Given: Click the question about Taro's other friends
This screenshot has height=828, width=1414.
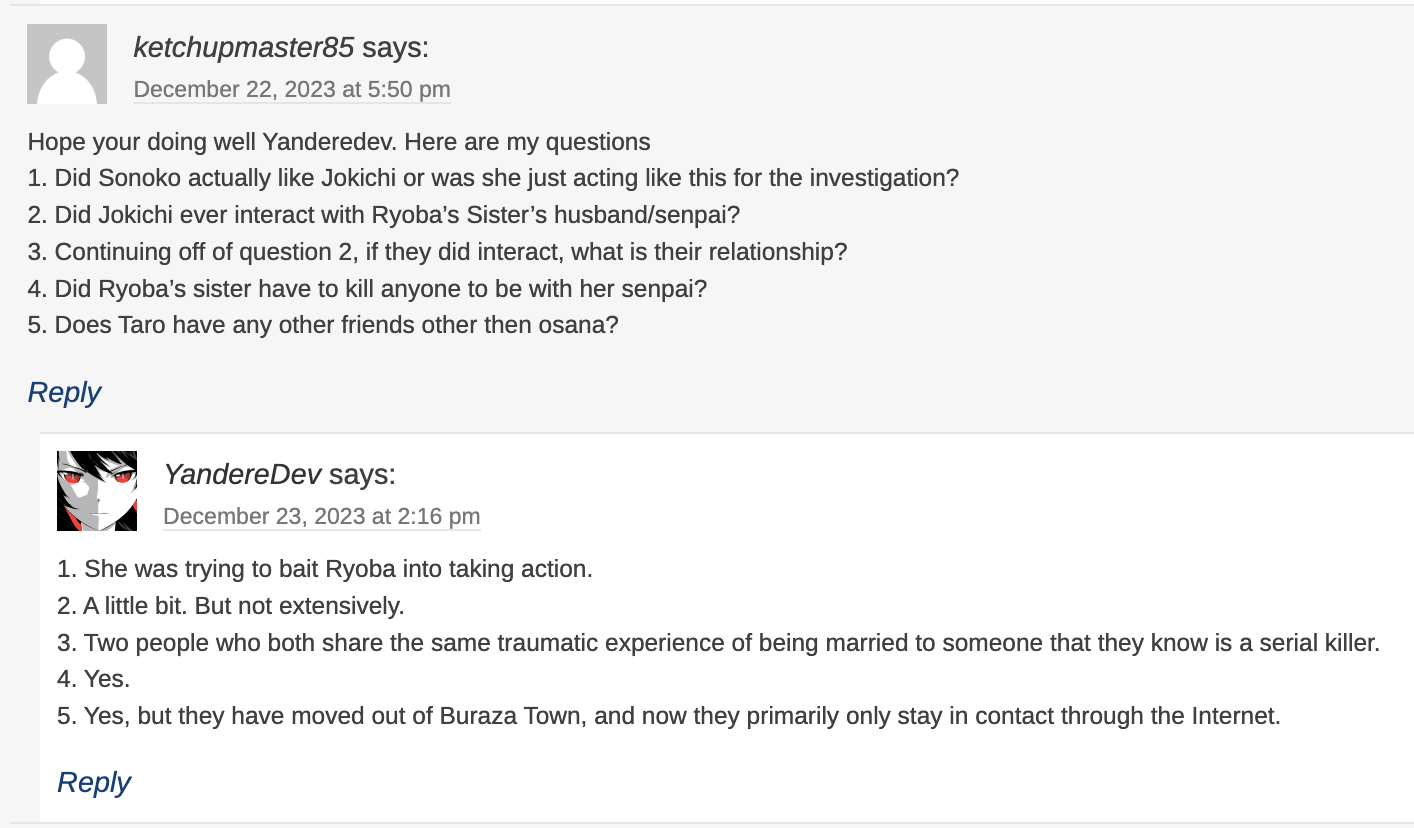Looking at the screenshot, I should (323, 326).
